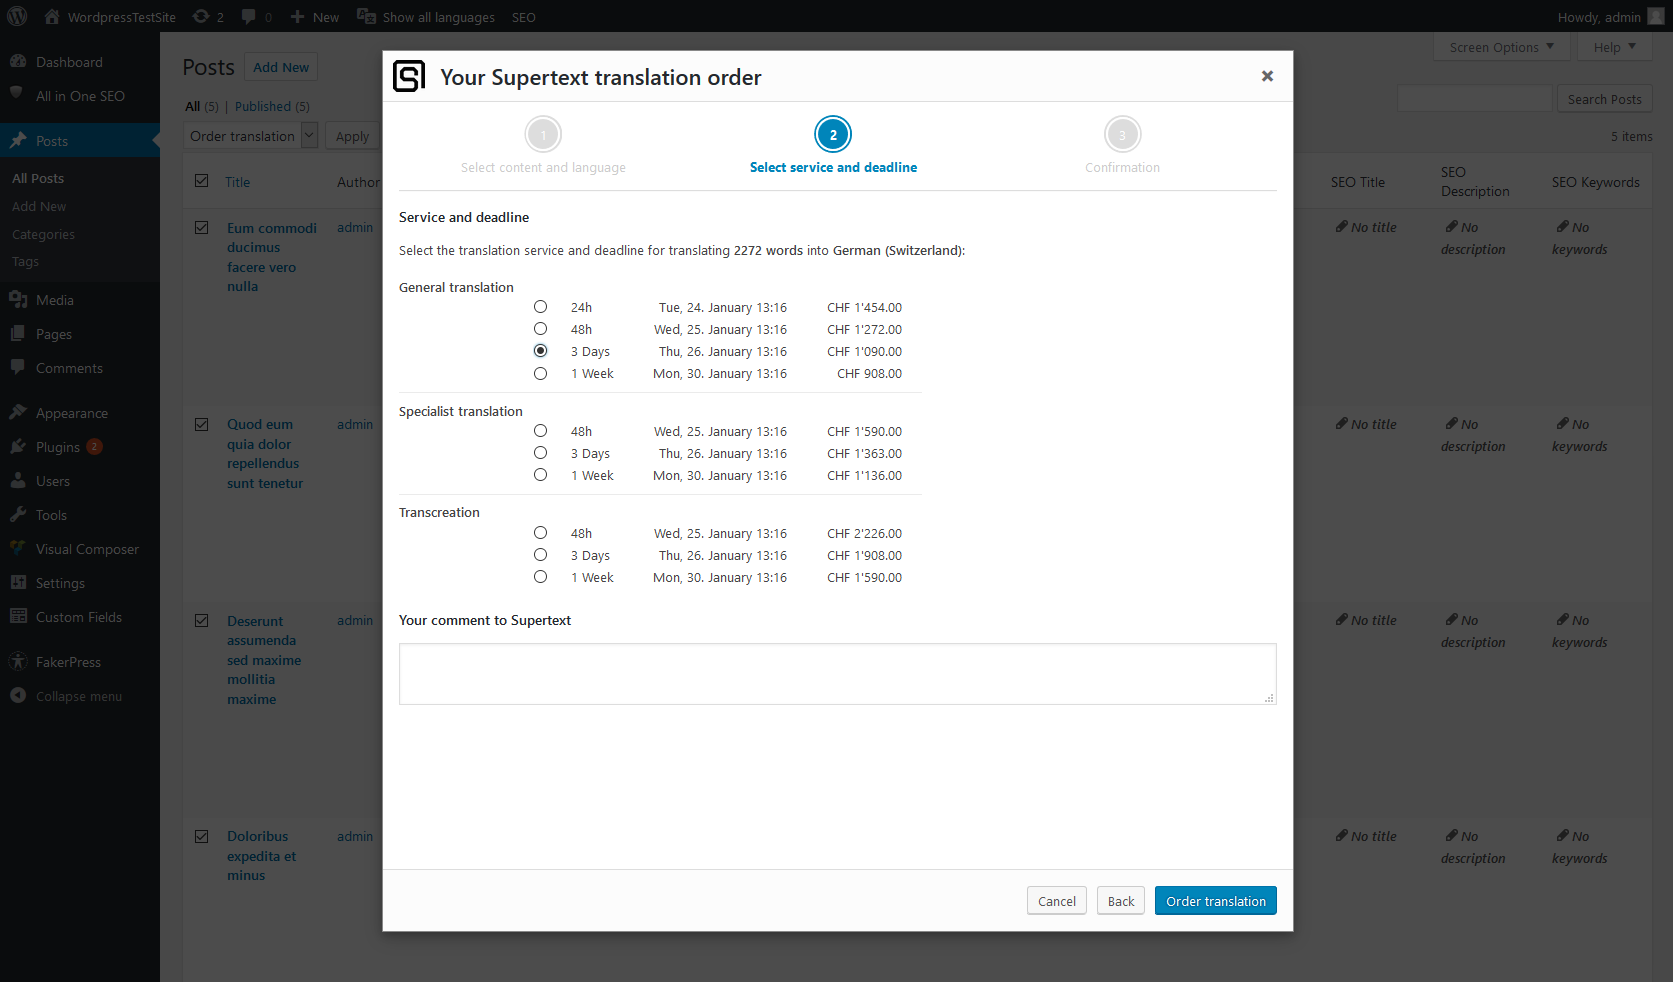Click the Plugins plug icon in sidebar
Screen dimensions: 1673x982
(18, 447)
